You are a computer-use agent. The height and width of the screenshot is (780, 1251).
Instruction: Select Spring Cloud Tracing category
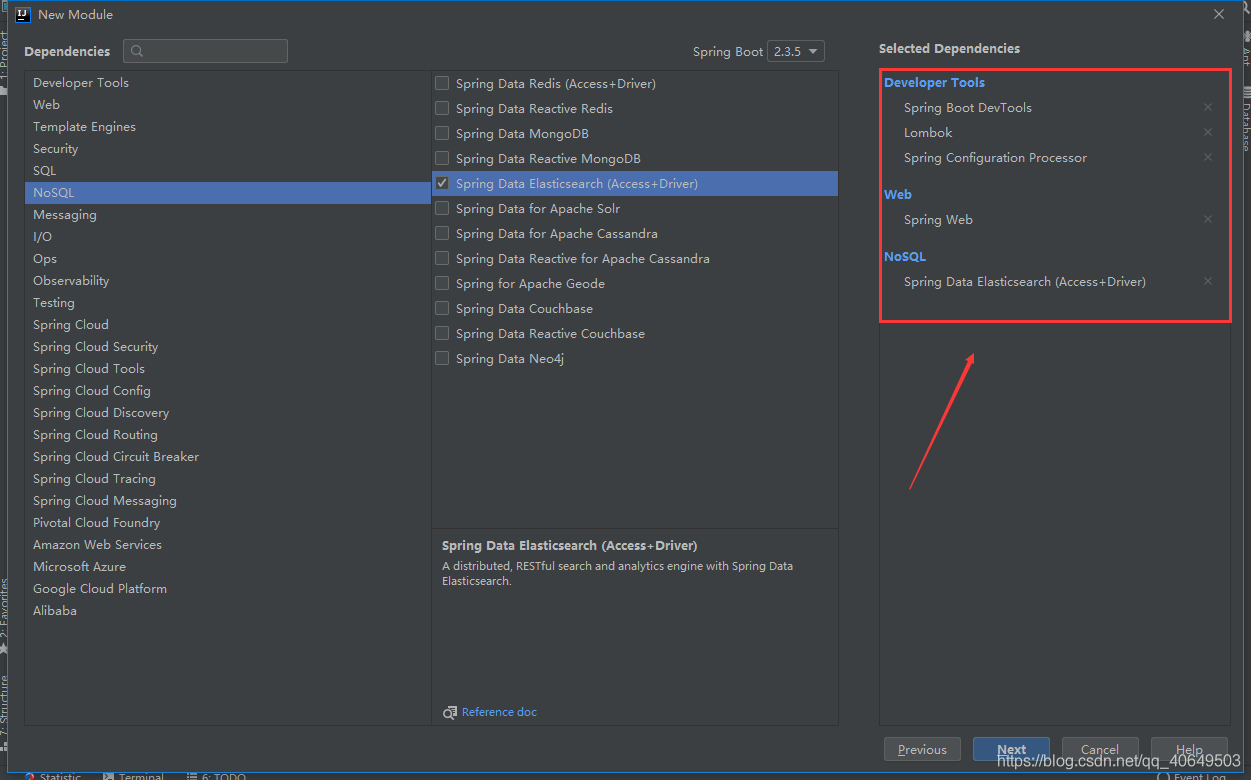(x=228, y=478)
